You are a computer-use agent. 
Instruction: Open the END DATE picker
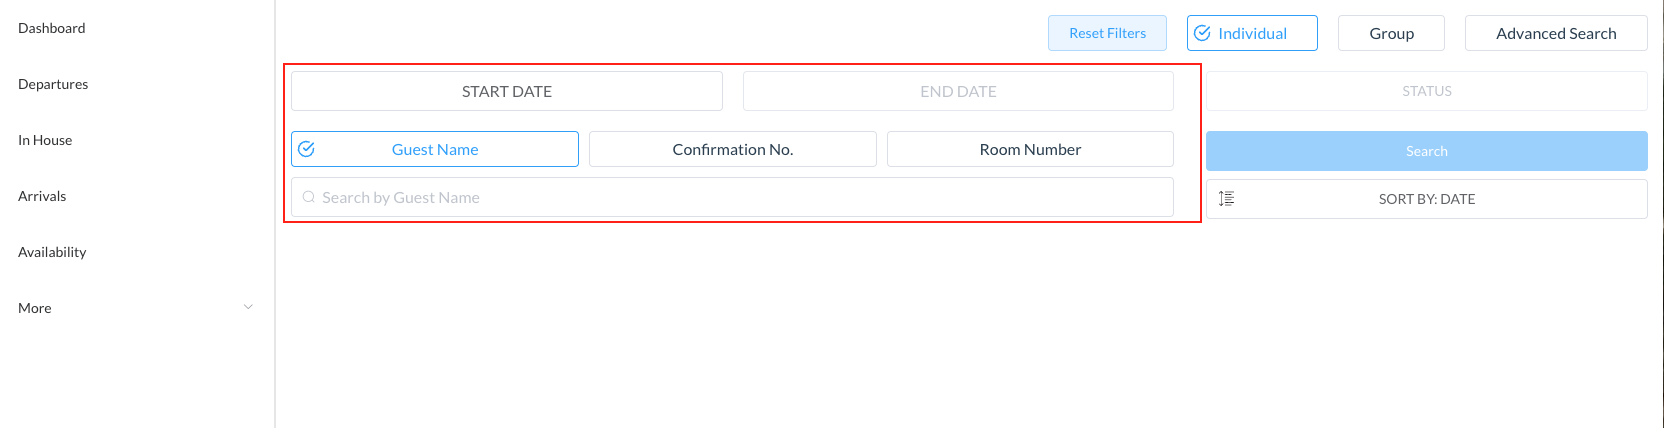[958, 91]
